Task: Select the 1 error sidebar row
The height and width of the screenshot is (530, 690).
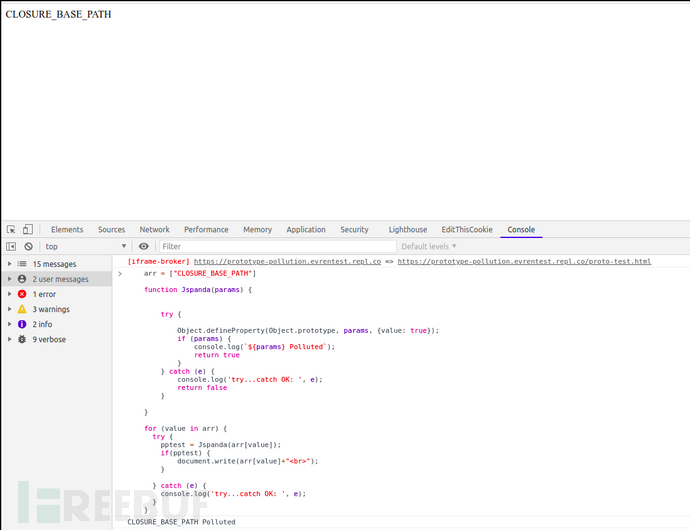Action: (x=57, y=294)
